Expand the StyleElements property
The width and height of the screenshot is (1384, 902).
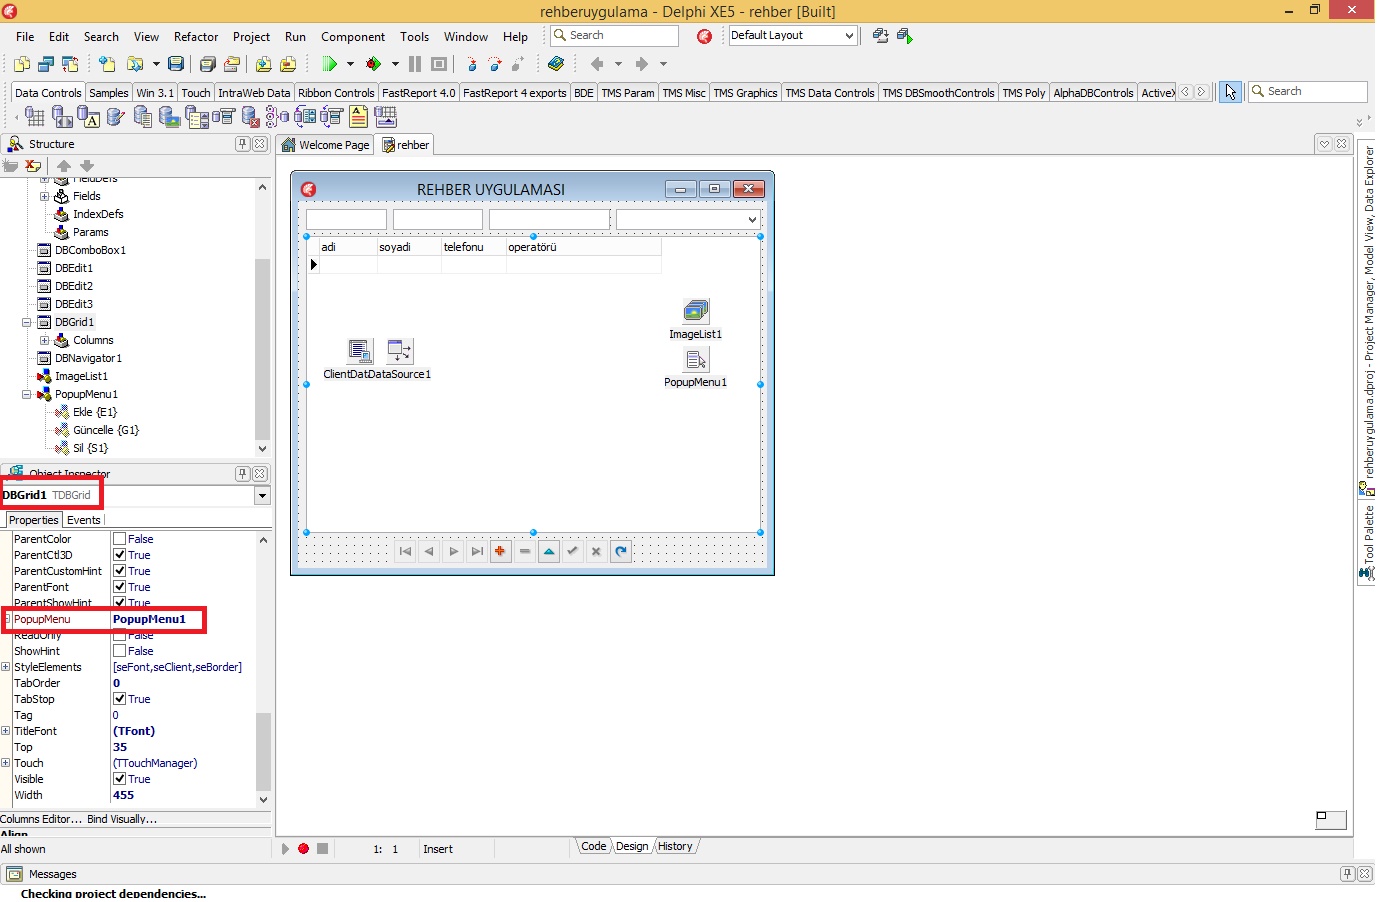pos(6,667)
